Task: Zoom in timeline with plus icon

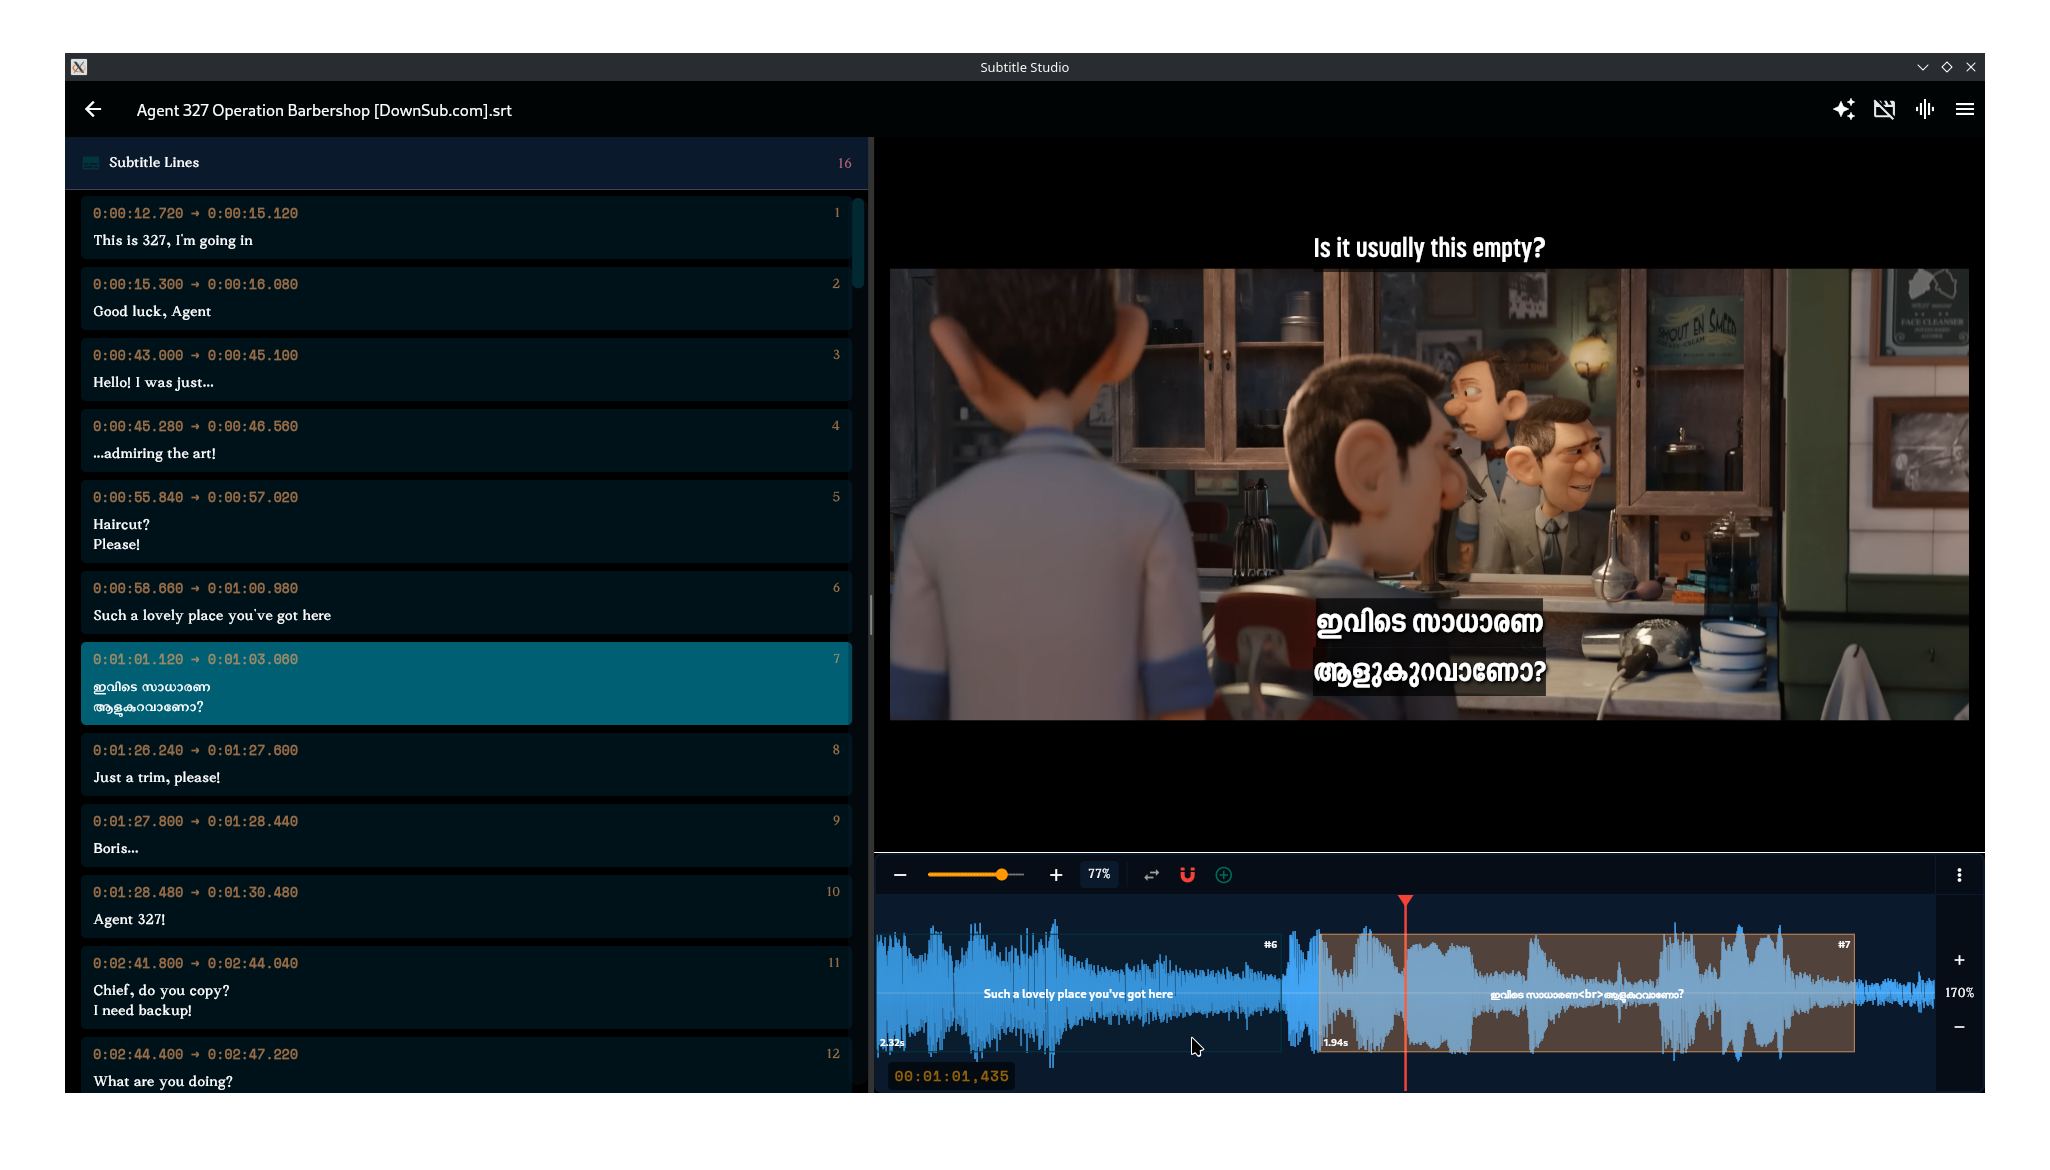Action: pyautogui.click(x=1056, y=875)
